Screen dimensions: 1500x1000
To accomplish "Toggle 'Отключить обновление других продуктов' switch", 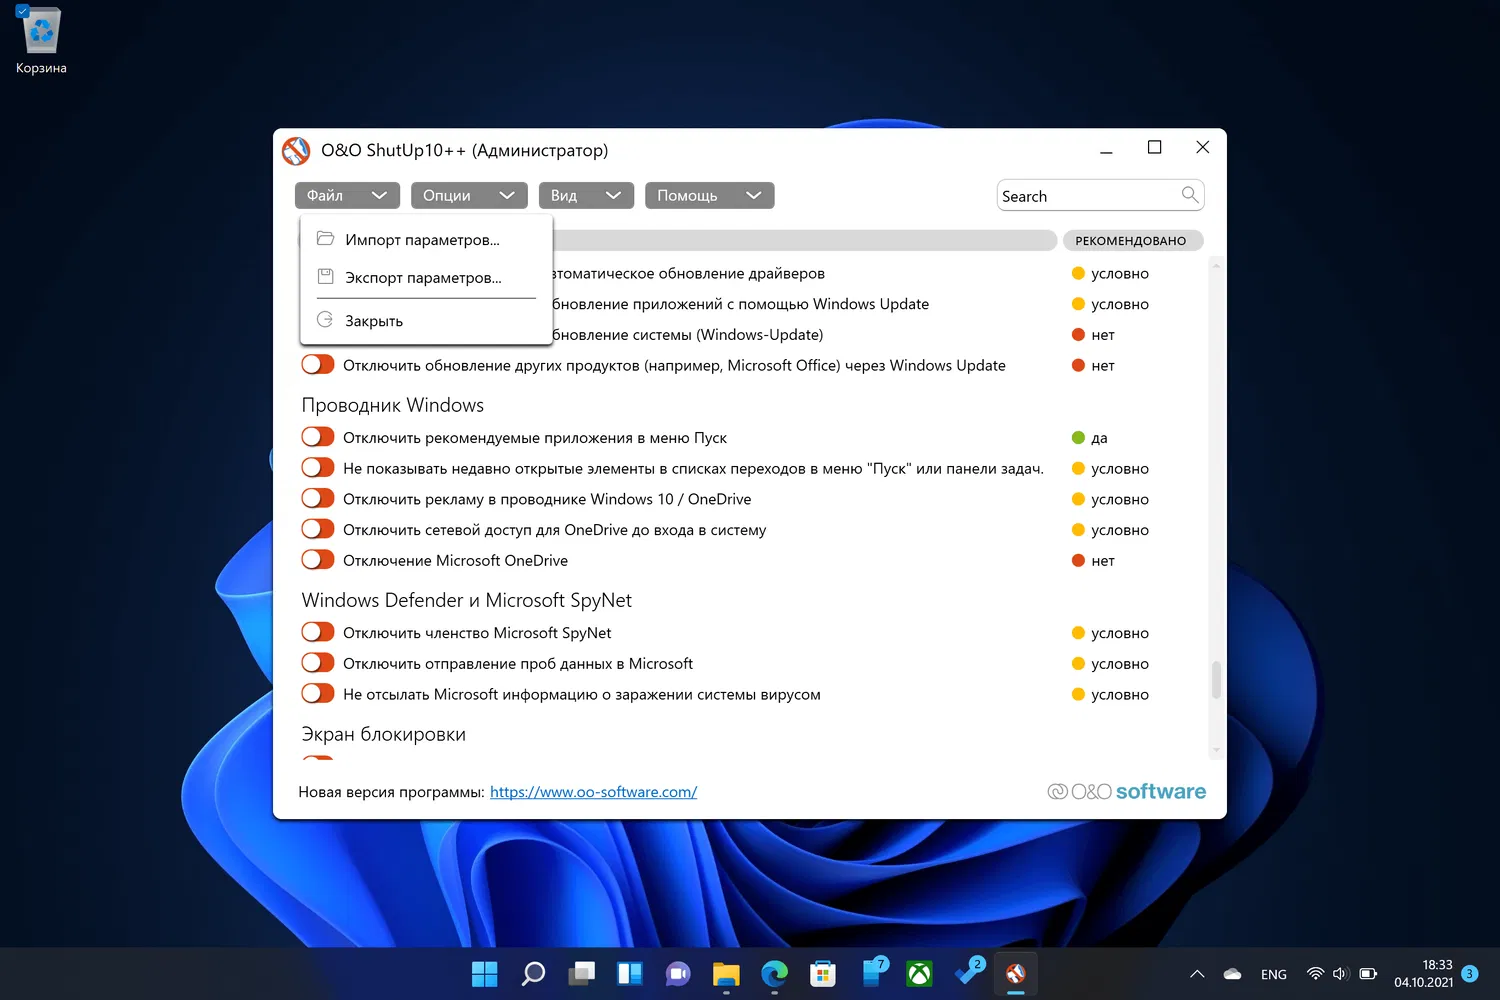I will pos(318,365).
